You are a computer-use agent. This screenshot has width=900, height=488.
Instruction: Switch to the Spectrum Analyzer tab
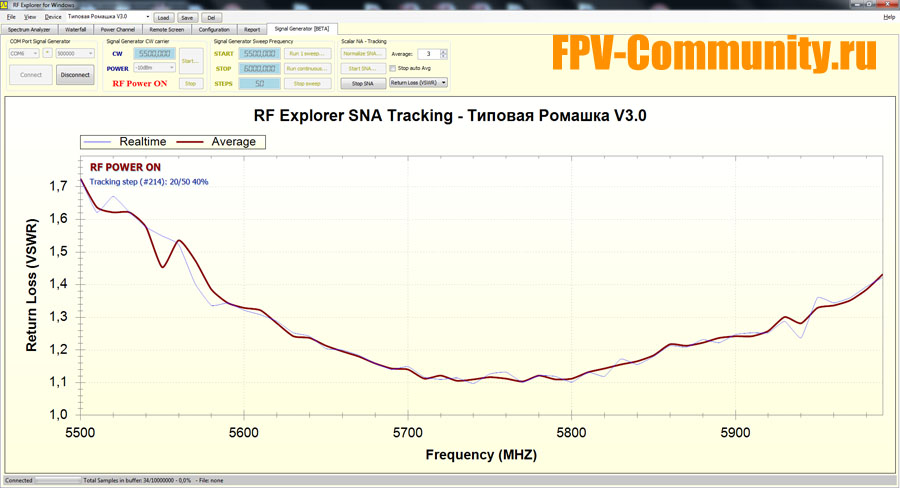tap(29, 29)
